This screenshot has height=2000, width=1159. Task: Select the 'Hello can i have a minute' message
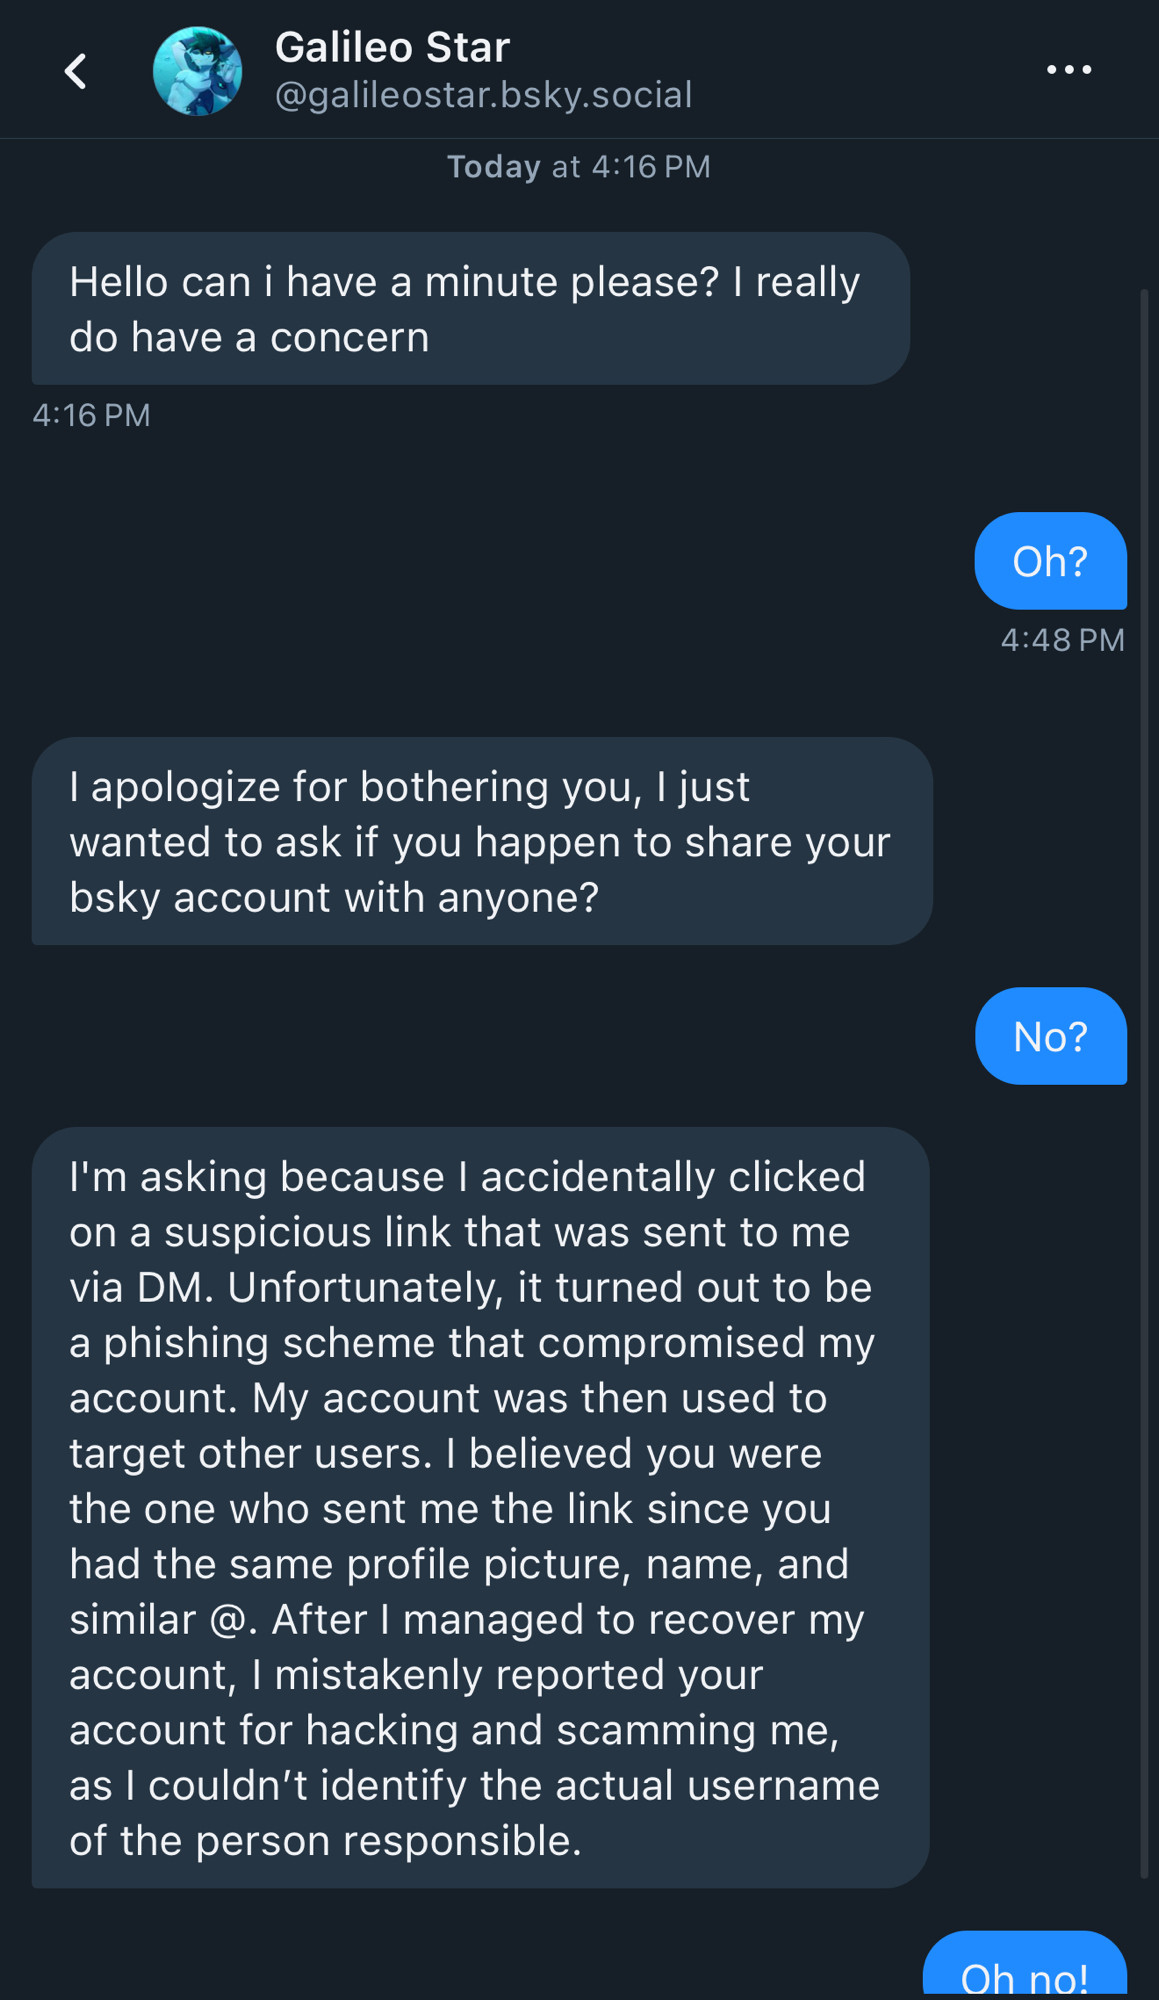coord(471,309)
